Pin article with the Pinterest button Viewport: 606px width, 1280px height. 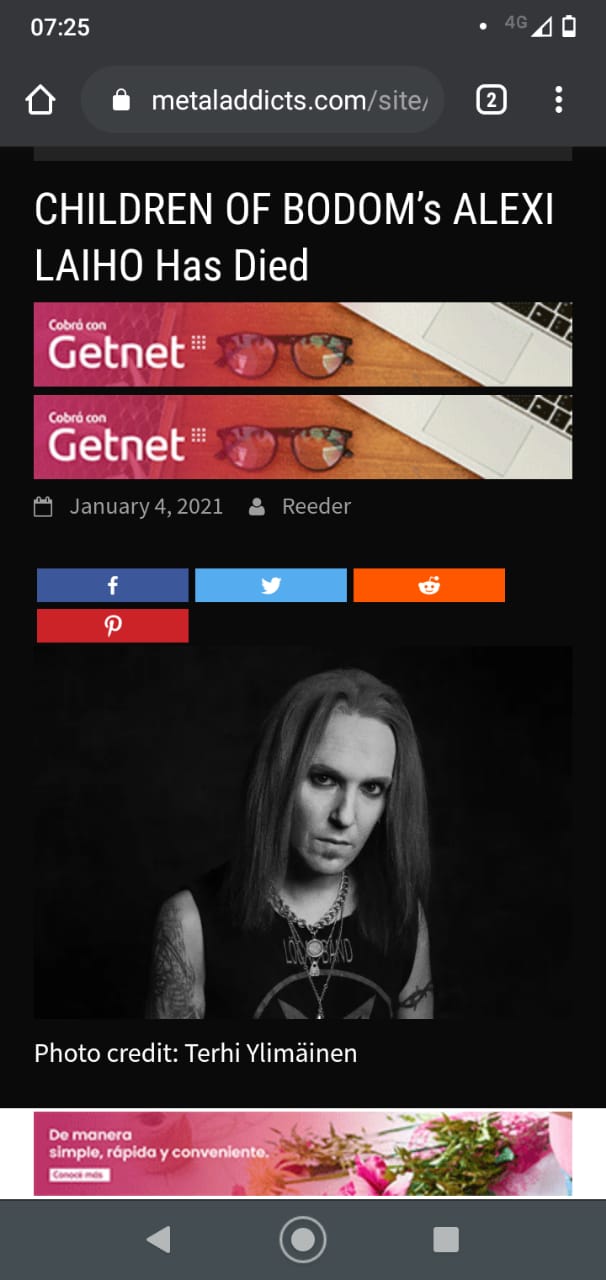point(112,625)
